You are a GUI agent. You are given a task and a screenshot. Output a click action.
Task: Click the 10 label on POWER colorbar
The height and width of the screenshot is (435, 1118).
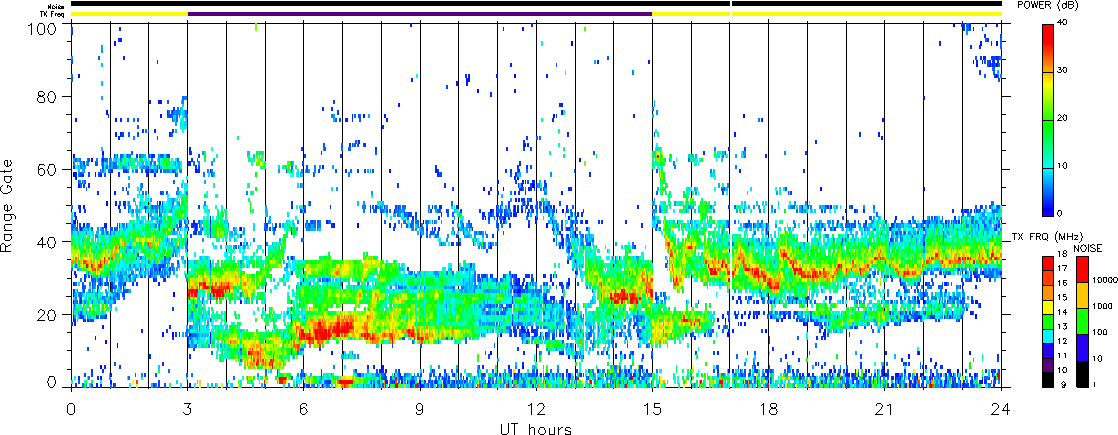[x=1062, y=165]
